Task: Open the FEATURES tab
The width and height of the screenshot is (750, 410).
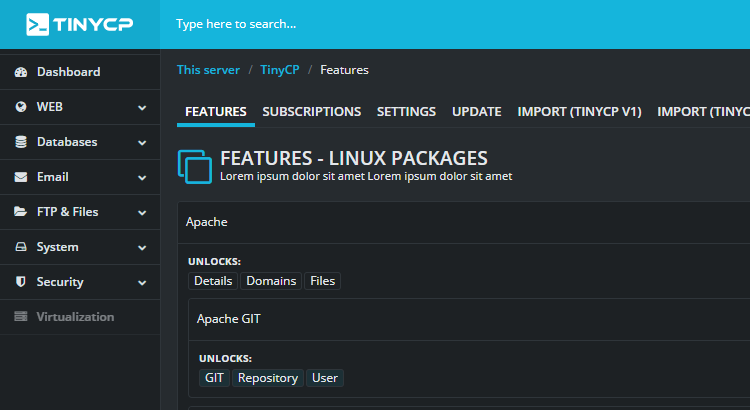Action: (216, 112)
